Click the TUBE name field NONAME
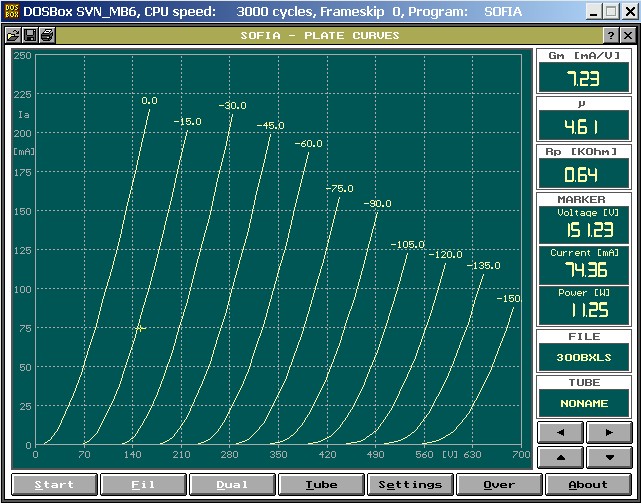Viewport: 641px width, 503px height. pyautogui.click(x=586, y=403)
